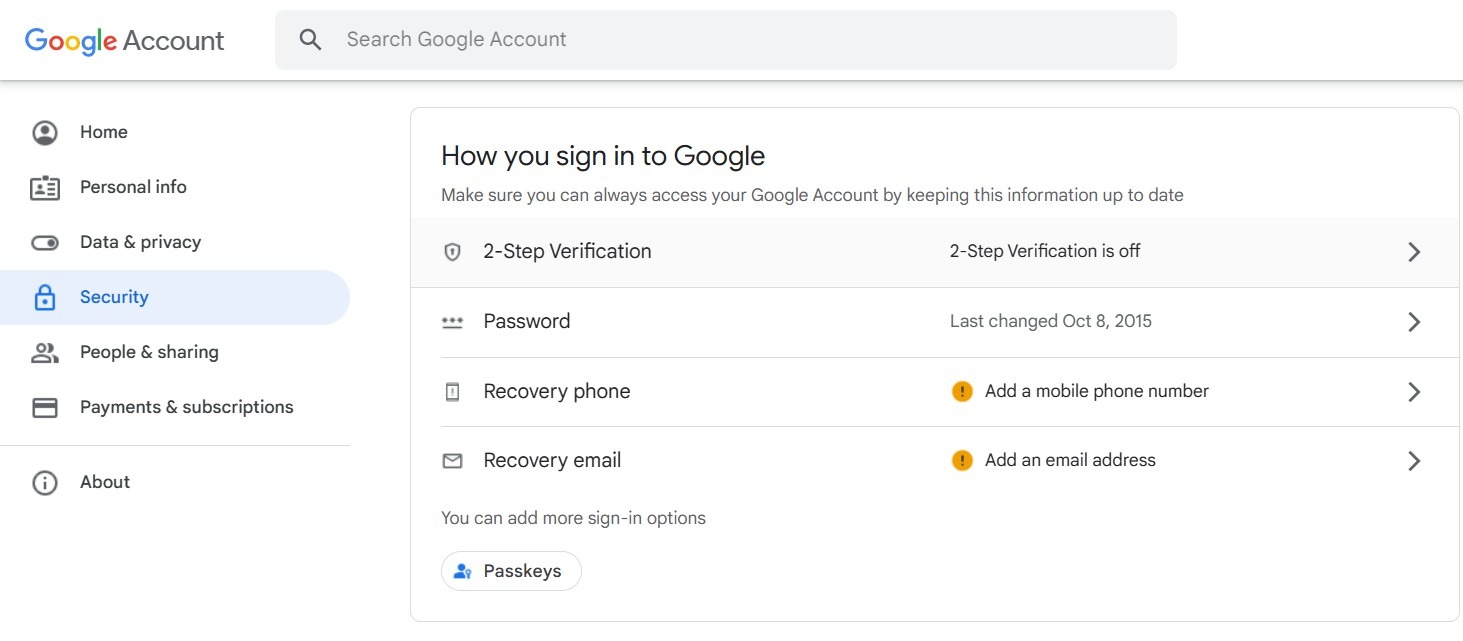Open Password settings via its chevron

(x=1414, y=322)
